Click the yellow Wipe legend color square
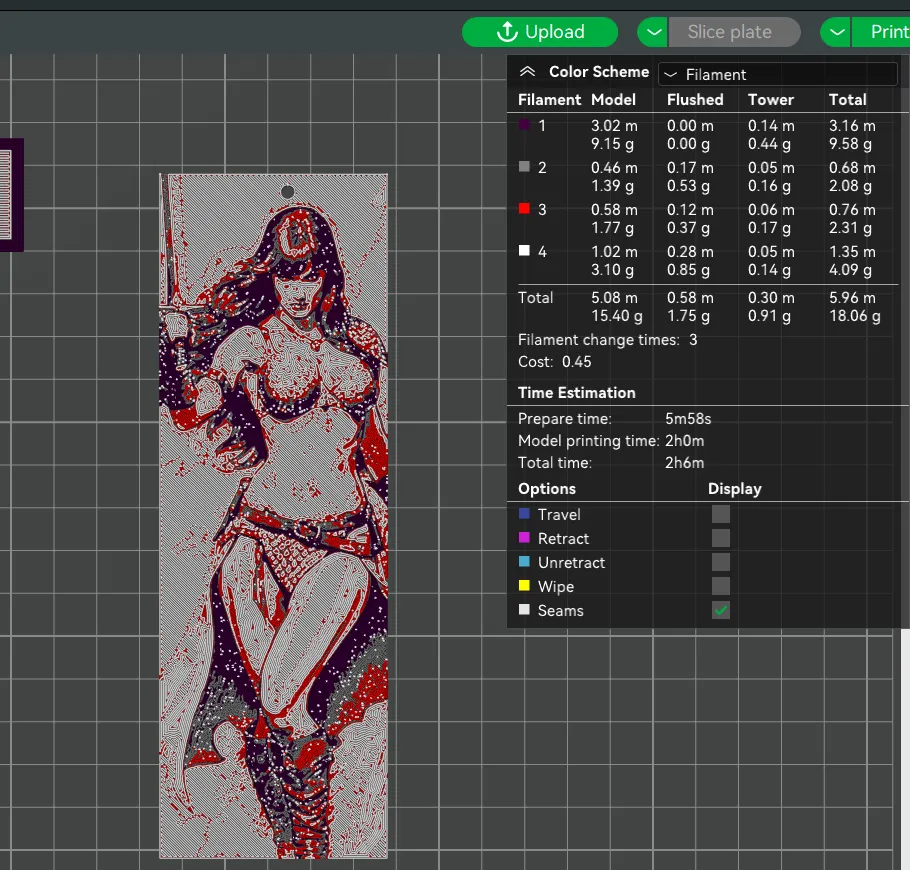Viewport: 910px width, 870px height. click(524, 585)
